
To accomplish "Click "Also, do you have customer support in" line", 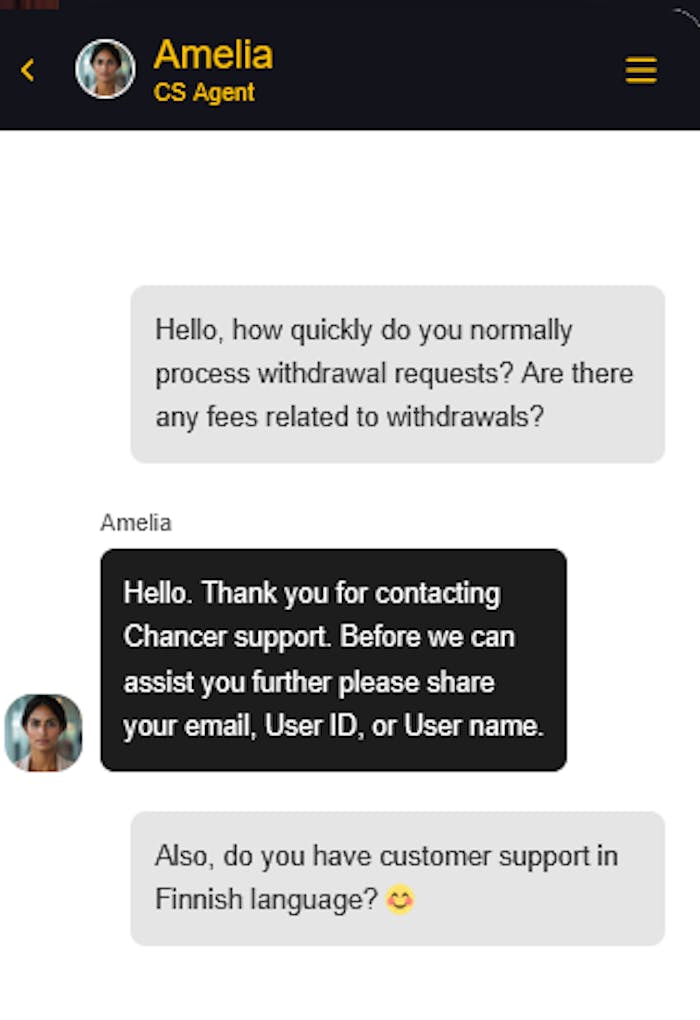I will 386,856.
